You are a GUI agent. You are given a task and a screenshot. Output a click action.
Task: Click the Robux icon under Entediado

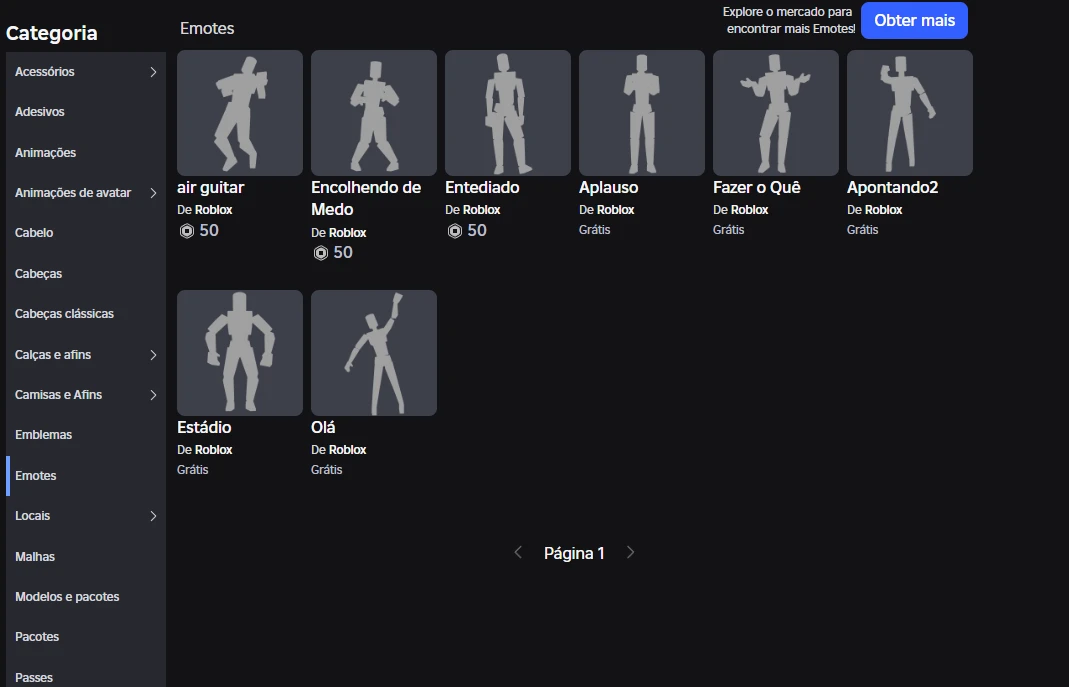(x=454, y=231)
